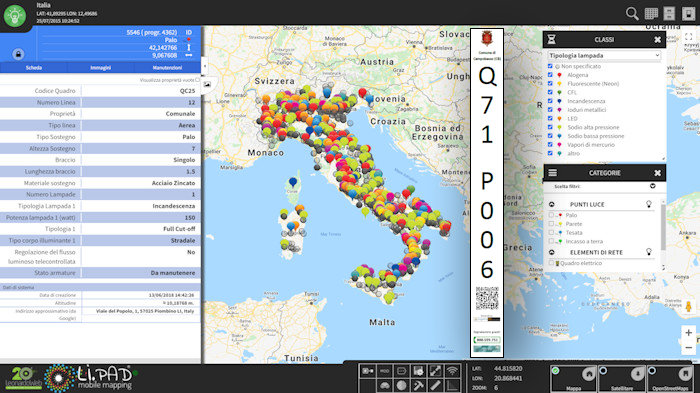This screenshot has height=393, width=700.
Task: Click the camera tool in bottom toolbar
Action: click(x=367, y=371)
